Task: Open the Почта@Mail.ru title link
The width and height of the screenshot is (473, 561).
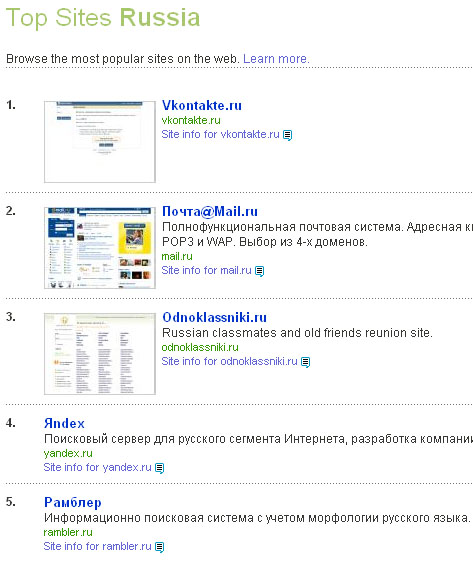Action: tap(210, 211)
